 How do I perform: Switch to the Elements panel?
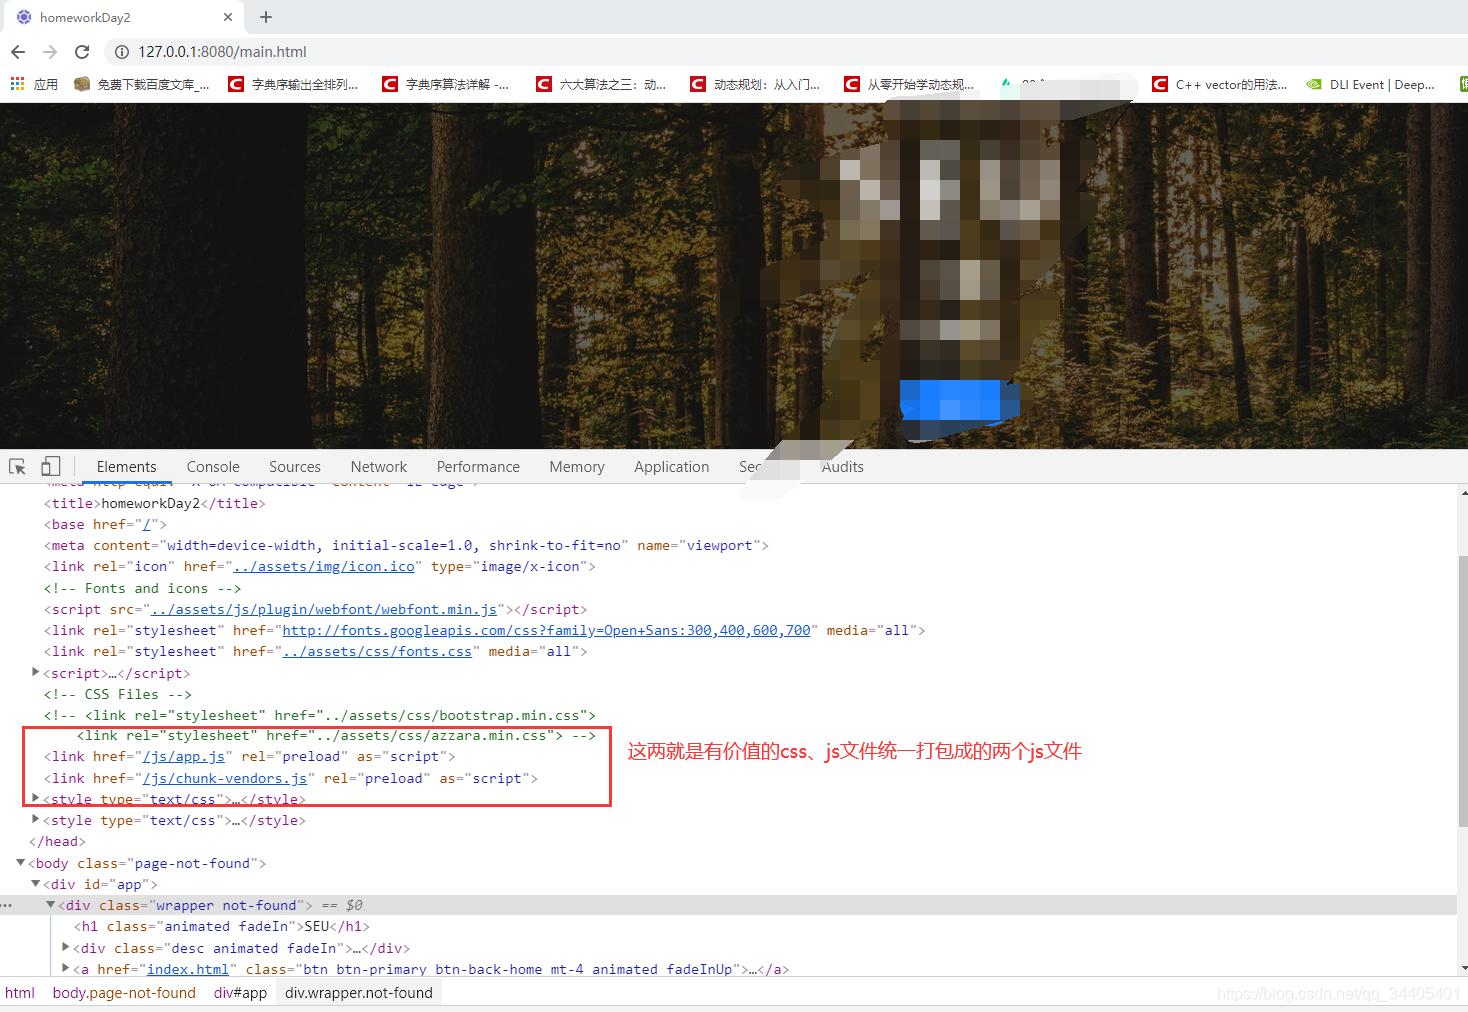tap(127, 467)
